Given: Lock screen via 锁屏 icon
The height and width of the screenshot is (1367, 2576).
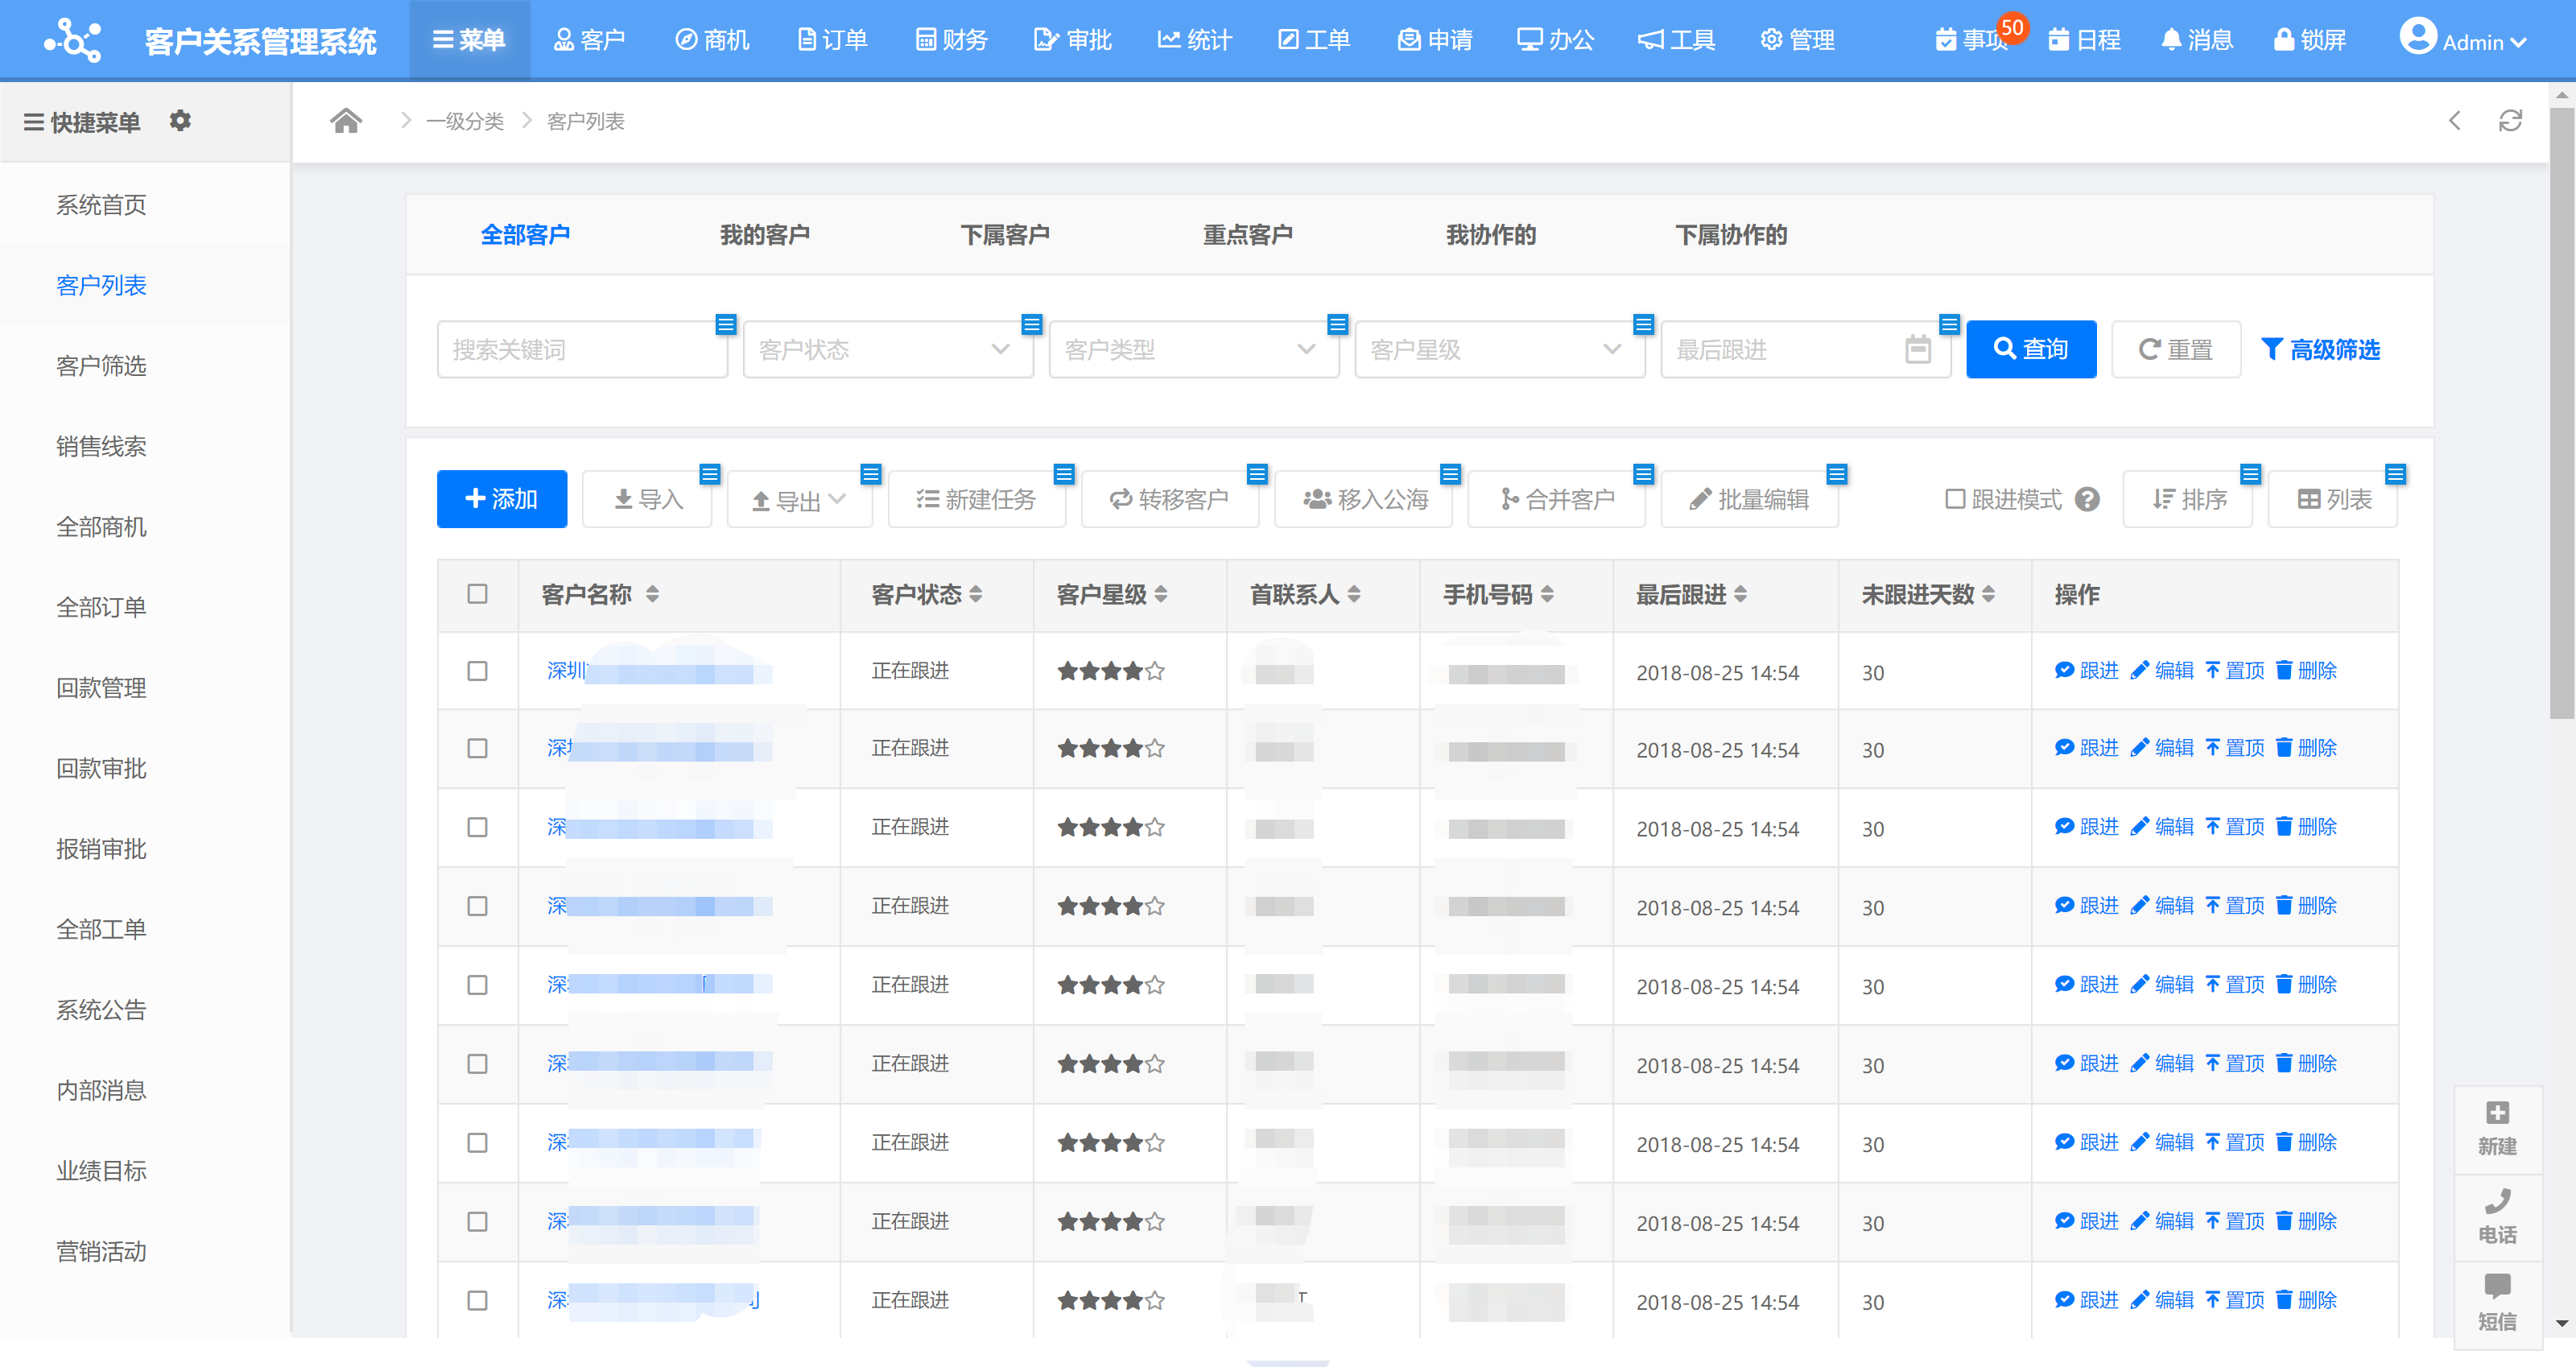Looking at the screenshot, I should tap(2311, 40).
